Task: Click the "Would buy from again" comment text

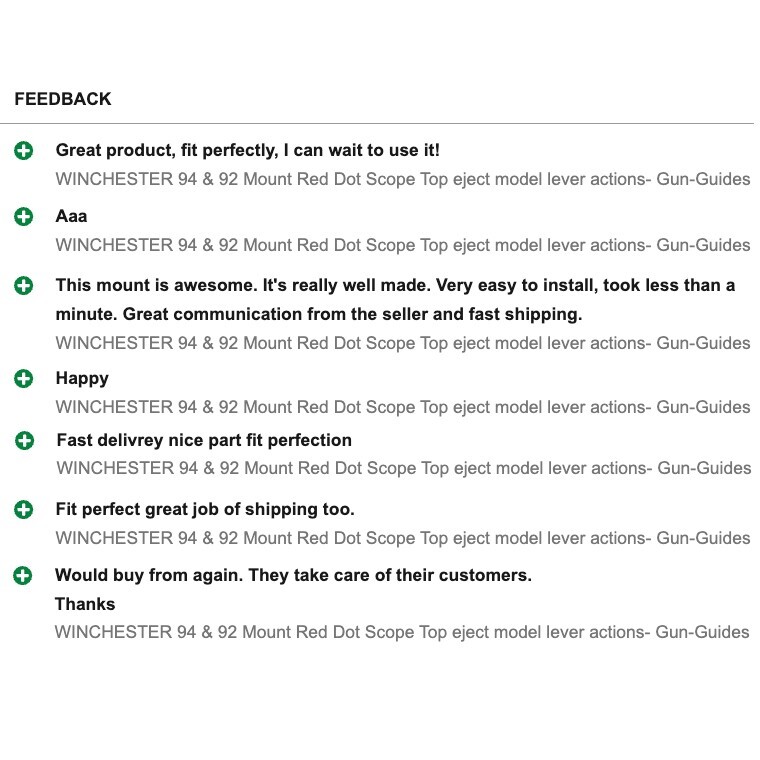Action: tap(293, 576)
